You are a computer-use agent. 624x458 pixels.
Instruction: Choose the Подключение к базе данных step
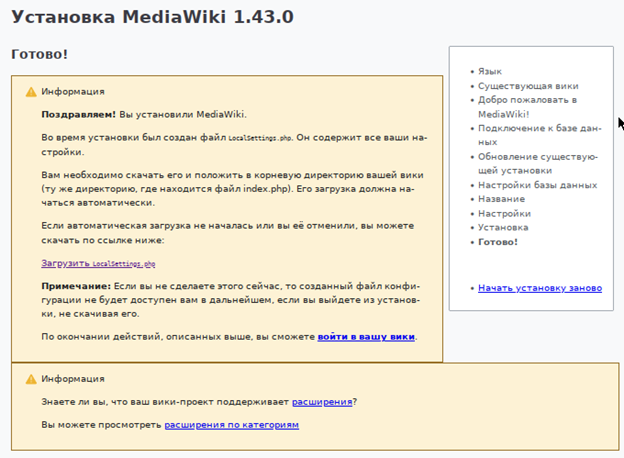(538, 128)
